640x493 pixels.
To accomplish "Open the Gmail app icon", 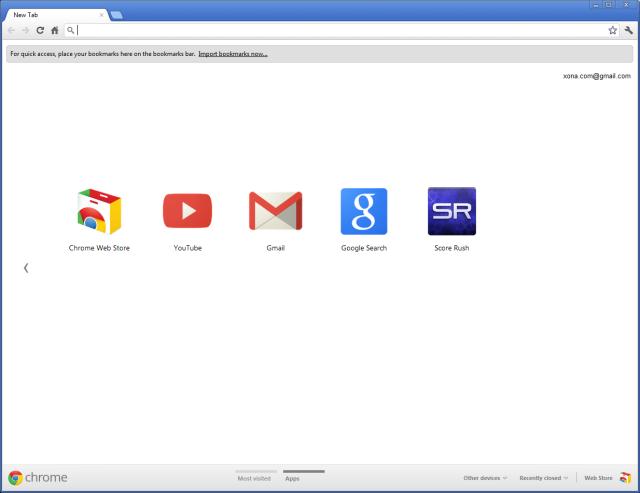I will 276,211.
